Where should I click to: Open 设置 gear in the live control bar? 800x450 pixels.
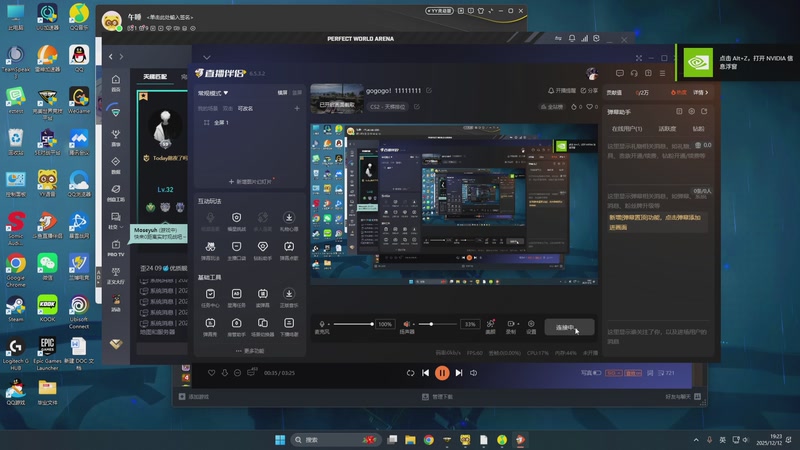(x=531, y=327)
